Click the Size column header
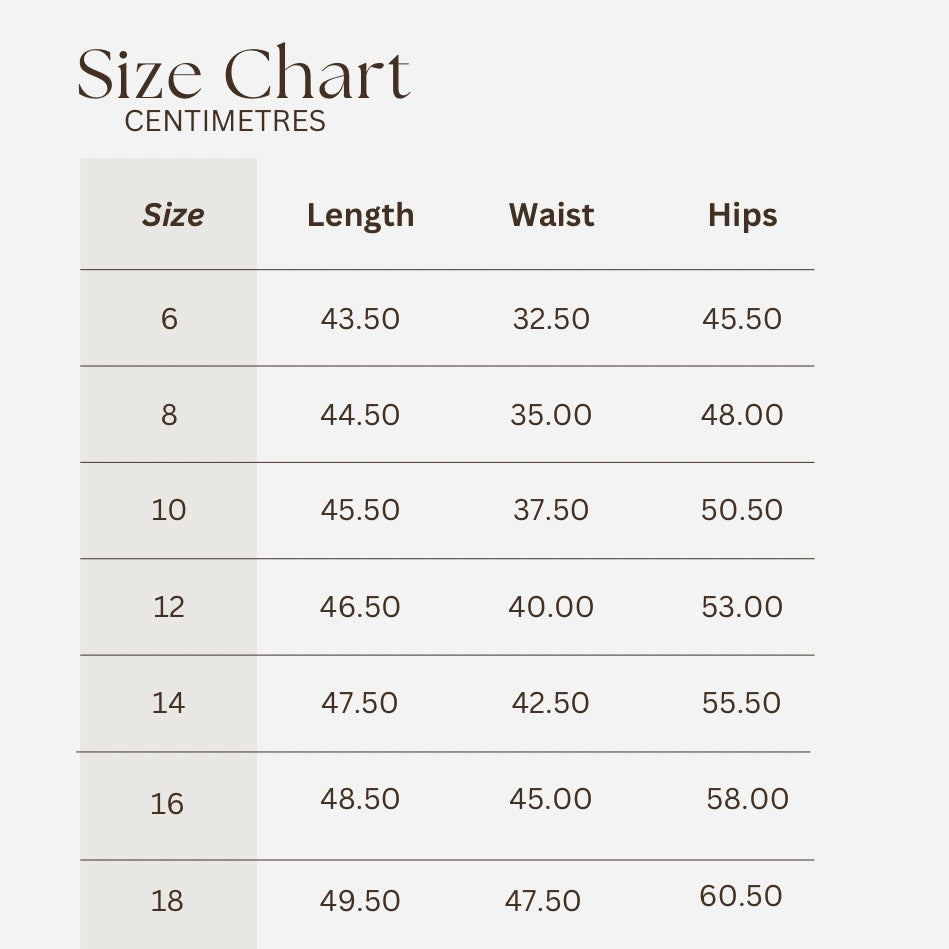 pyautogui.click(x=173, y=215)
